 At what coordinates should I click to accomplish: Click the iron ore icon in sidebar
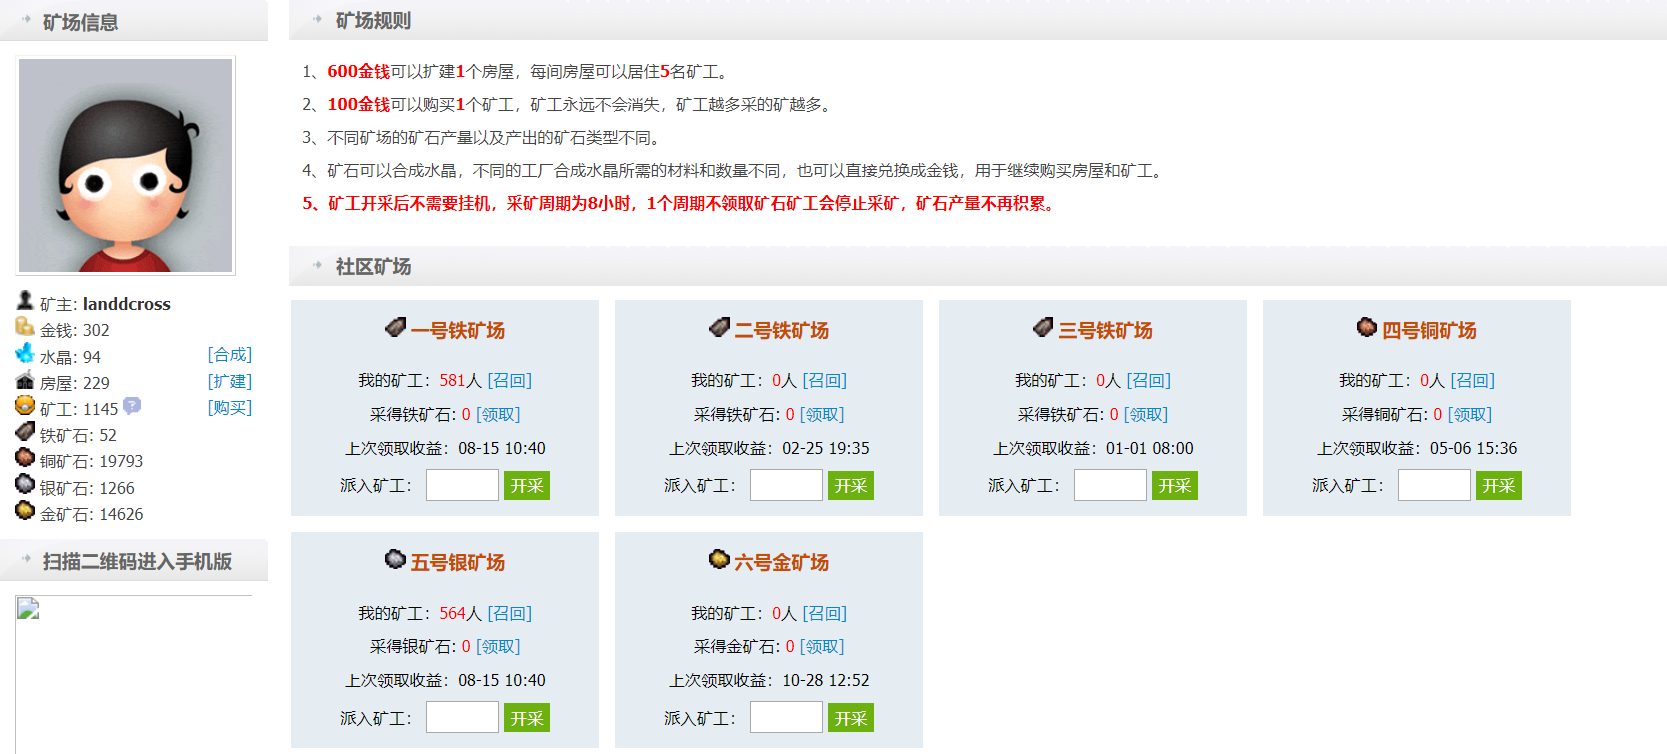[x=25, y=431]
